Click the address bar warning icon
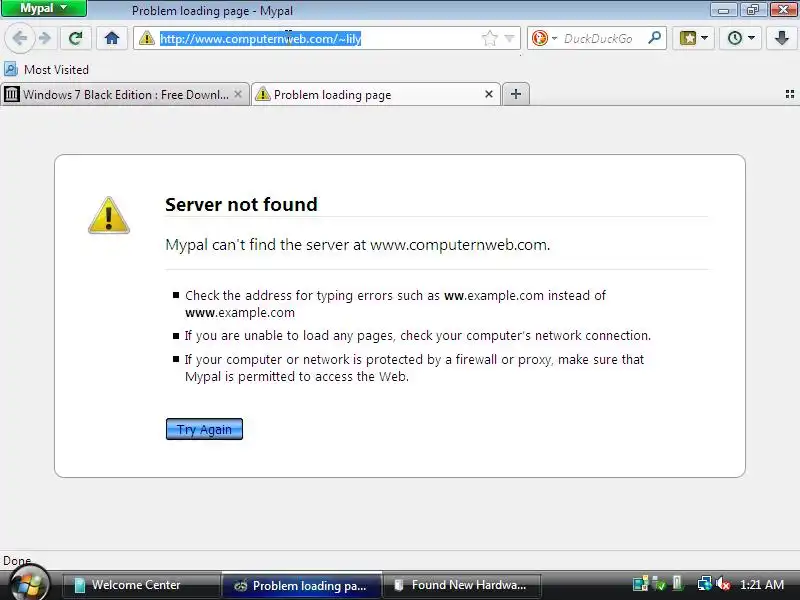Screen dimensions: 800x600 (x=146, y=38)
